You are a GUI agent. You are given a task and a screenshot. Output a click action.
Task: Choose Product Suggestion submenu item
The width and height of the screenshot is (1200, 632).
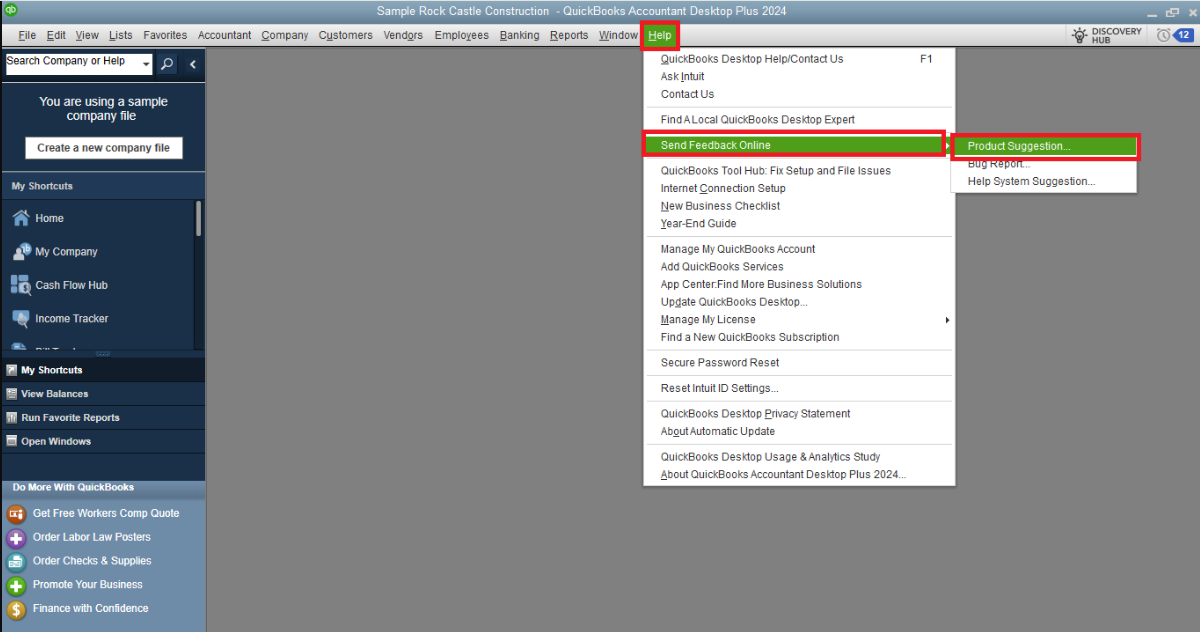point(1044,146)
